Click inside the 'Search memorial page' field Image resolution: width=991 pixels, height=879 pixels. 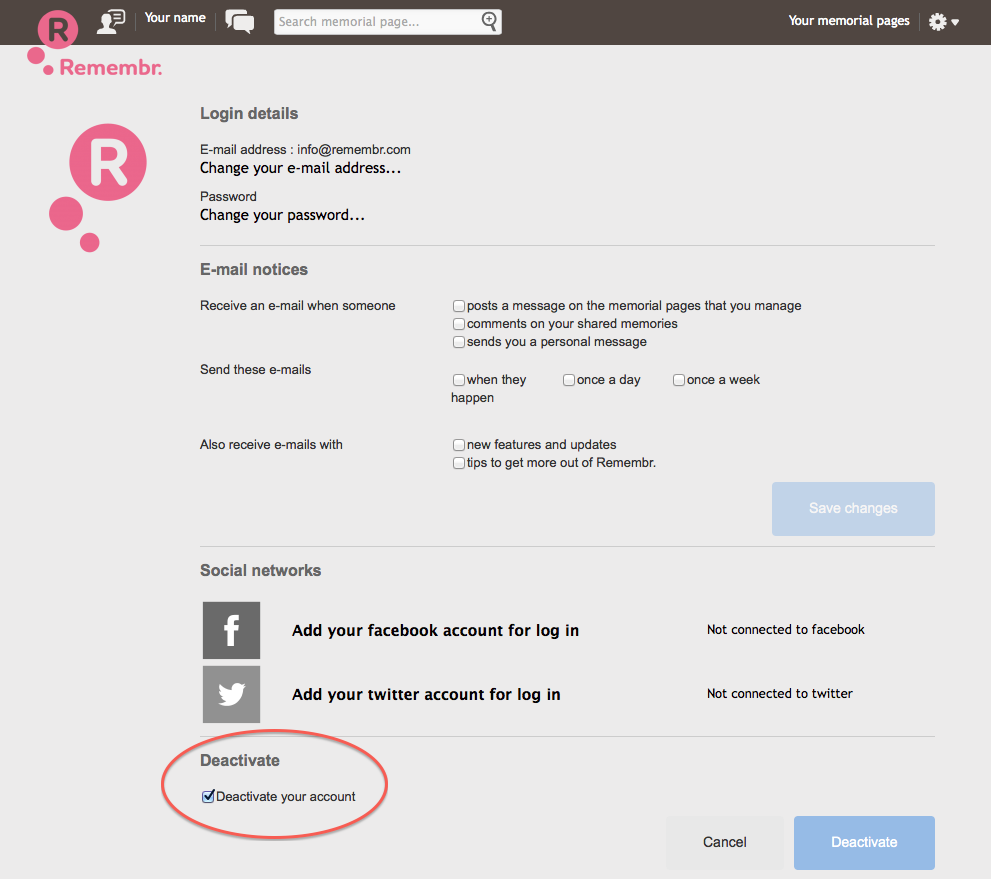(375, 21)
